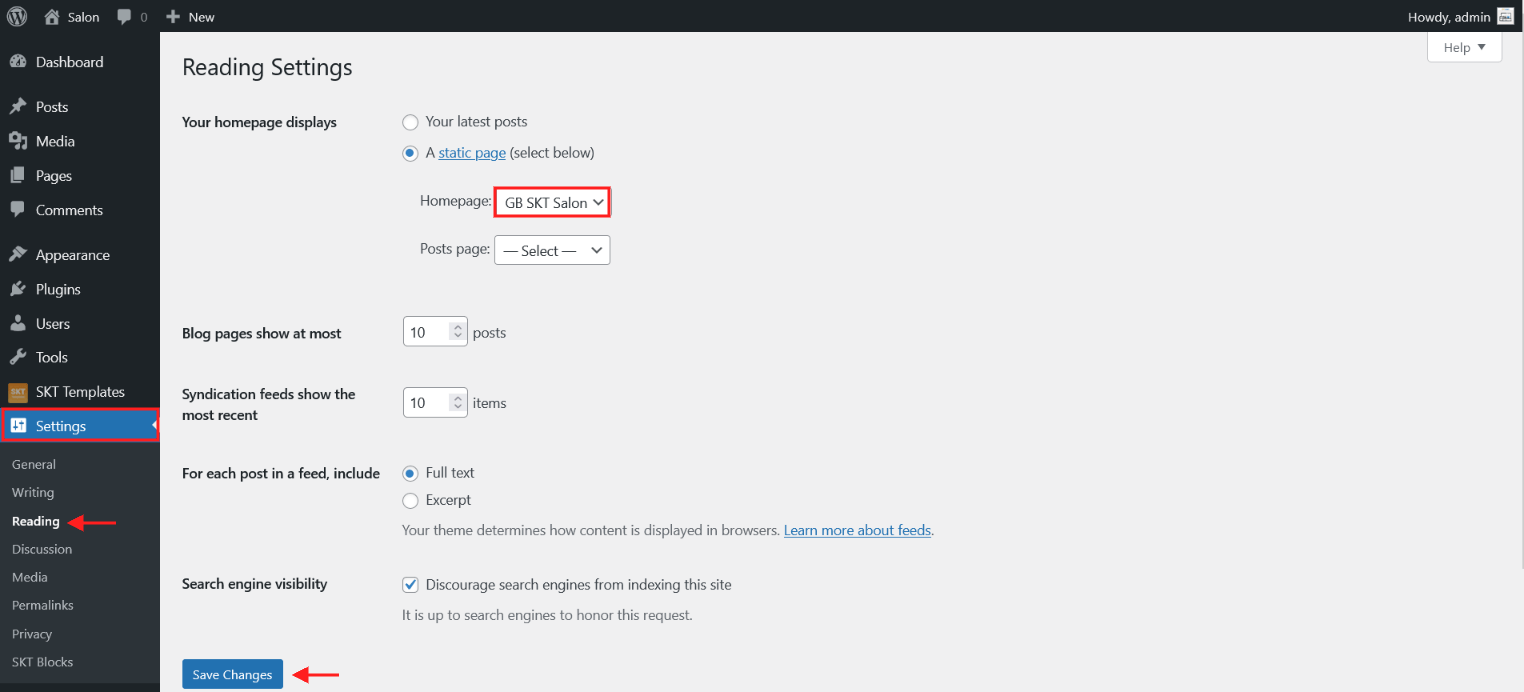Open the comments bubble icon in admin bar
This screenshot has width=1524, height=692.
[x=124, y=17]
